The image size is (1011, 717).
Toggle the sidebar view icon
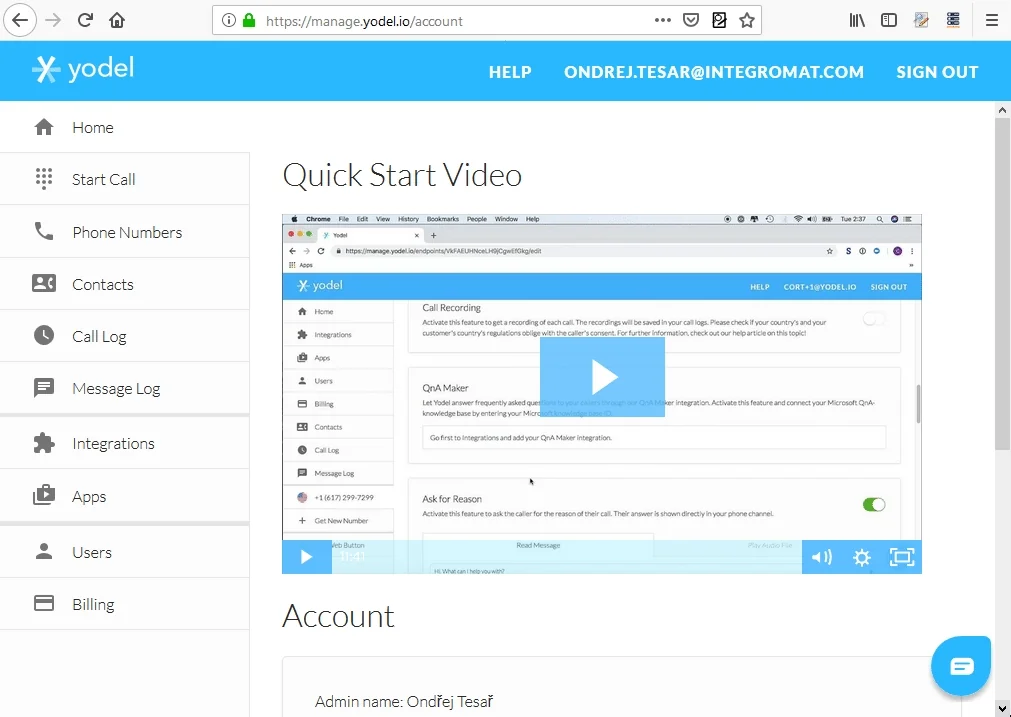(888, 21)
